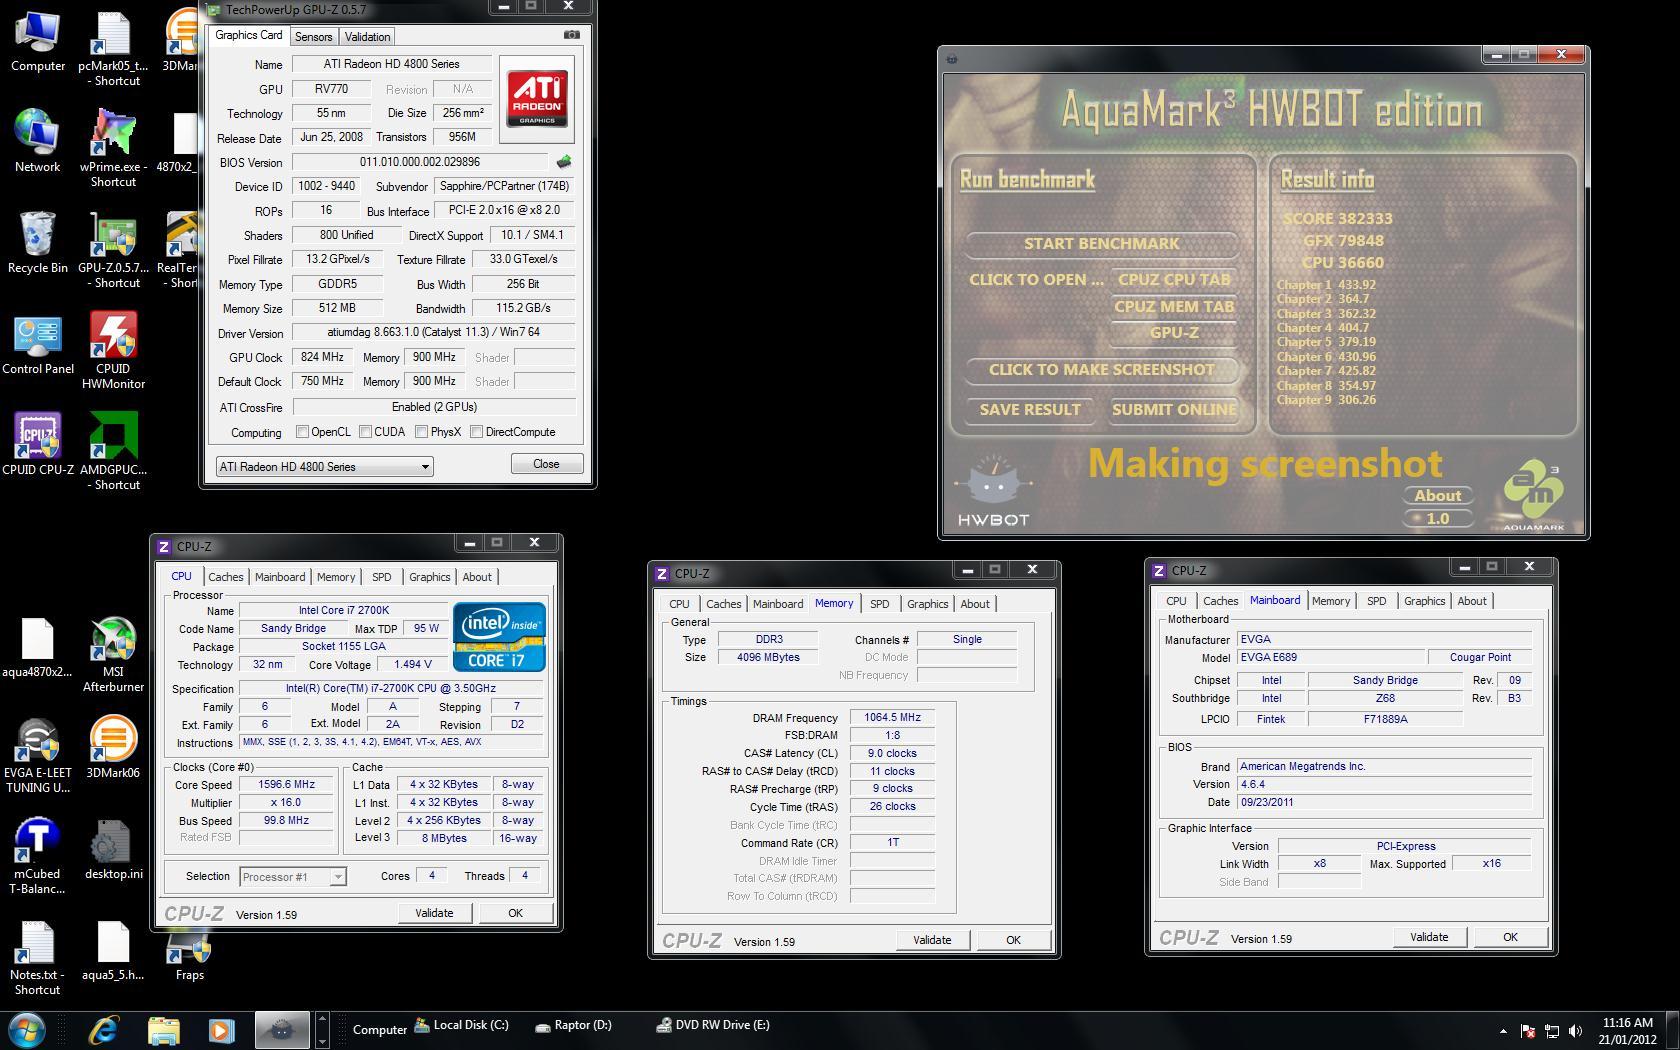Click Validate in left CPU-Z window
1680x1050 pixels.
click(434, 913)
